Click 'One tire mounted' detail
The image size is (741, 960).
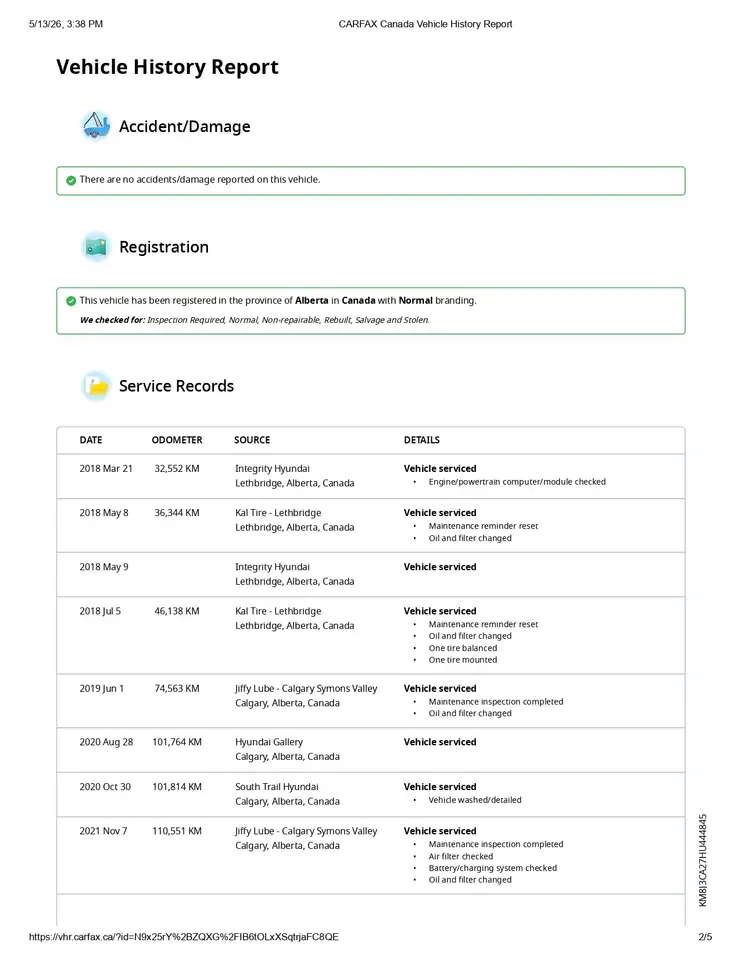[462, 660]
